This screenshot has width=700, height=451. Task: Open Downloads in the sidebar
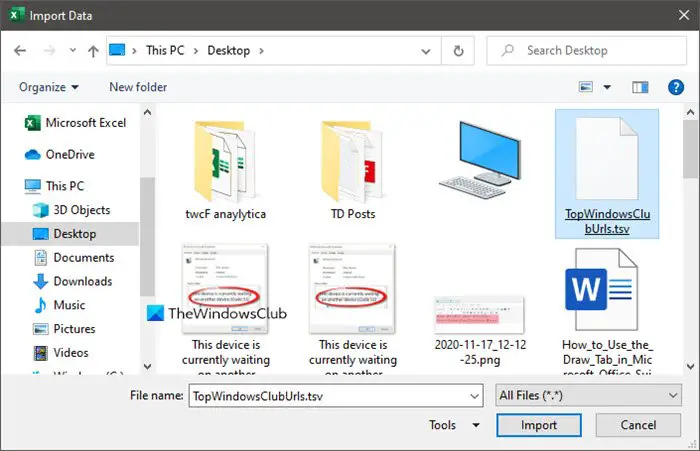point(73,281)
